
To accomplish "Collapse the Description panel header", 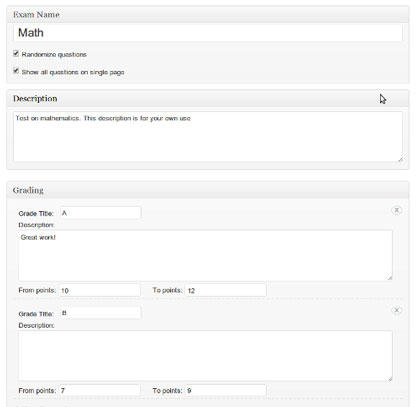I will tap(208, 99).
